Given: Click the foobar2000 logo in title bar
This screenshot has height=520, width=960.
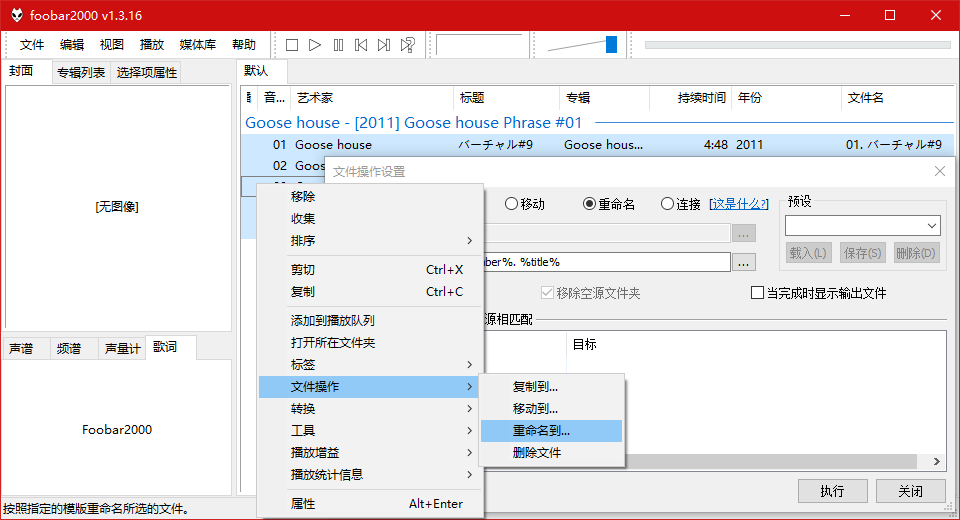Looking at the screenshot, I should click(x=15, y=15).
